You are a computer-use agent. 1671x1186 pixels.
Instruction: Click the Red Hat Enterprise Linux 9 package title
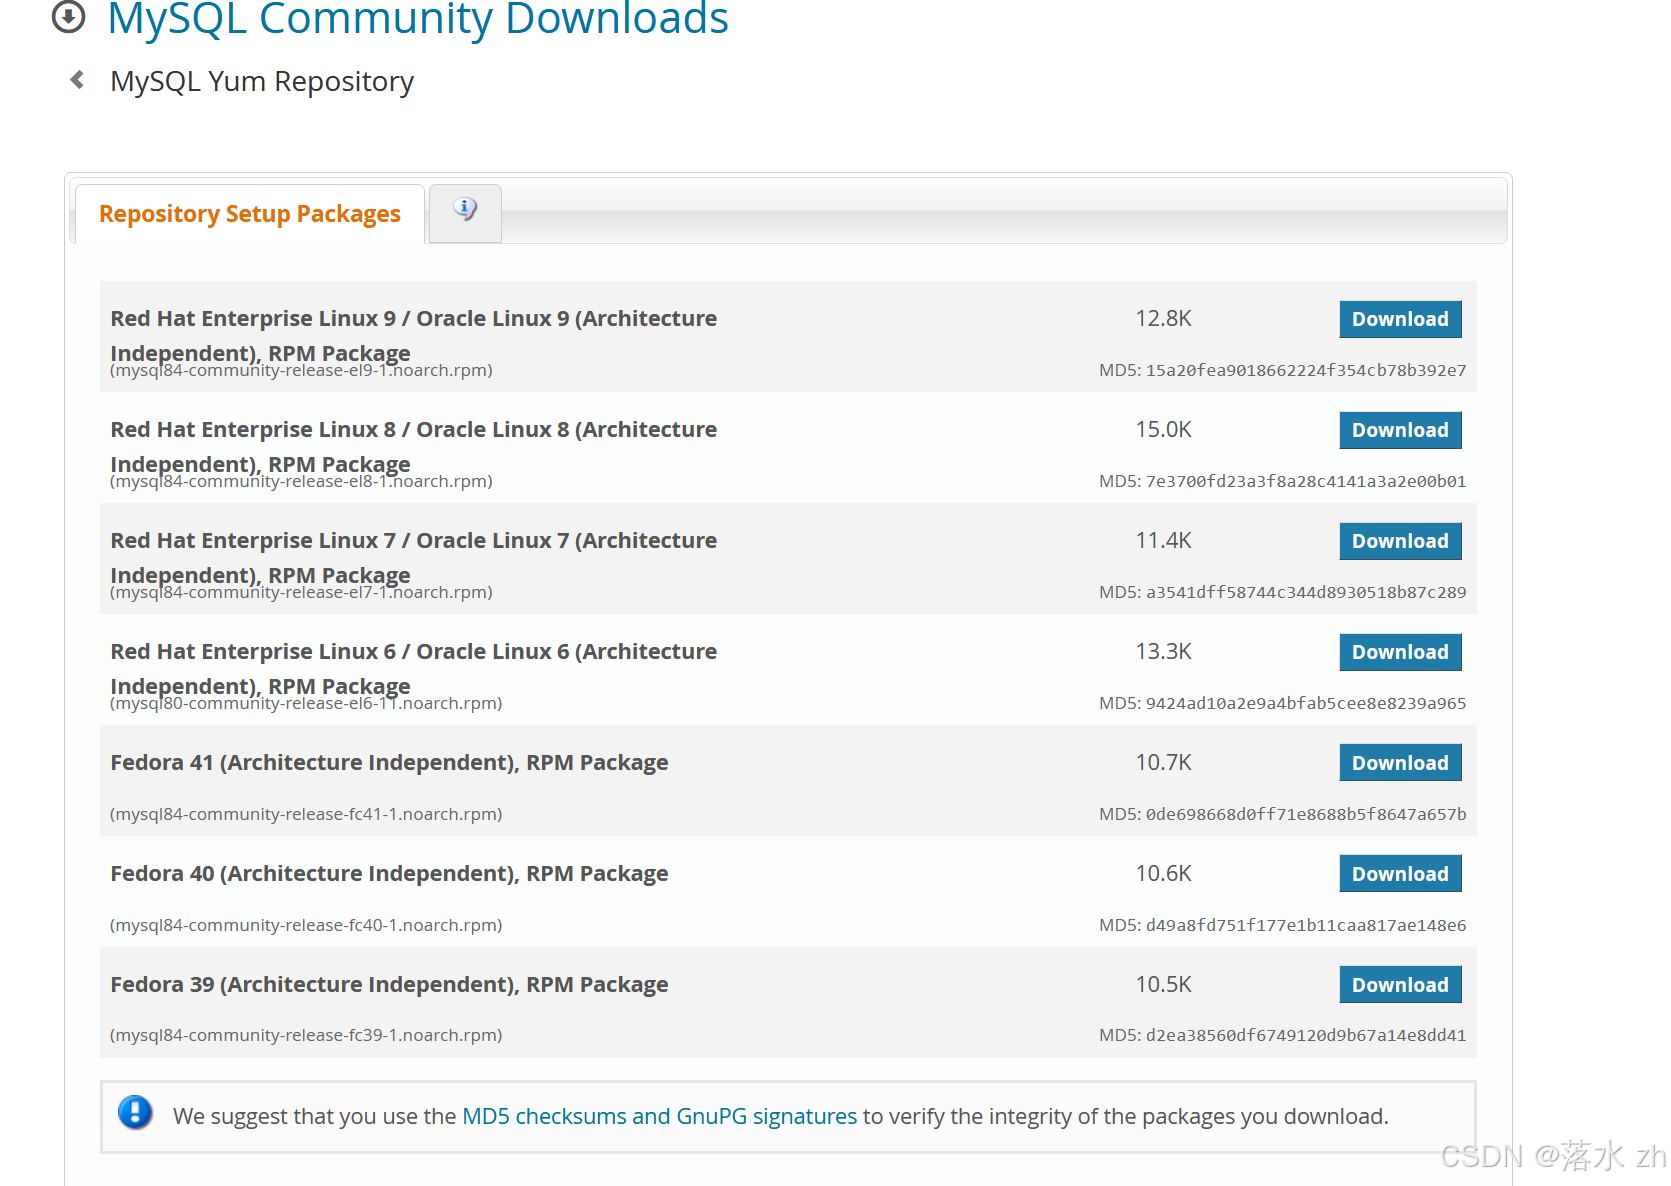tap(413, 336)
